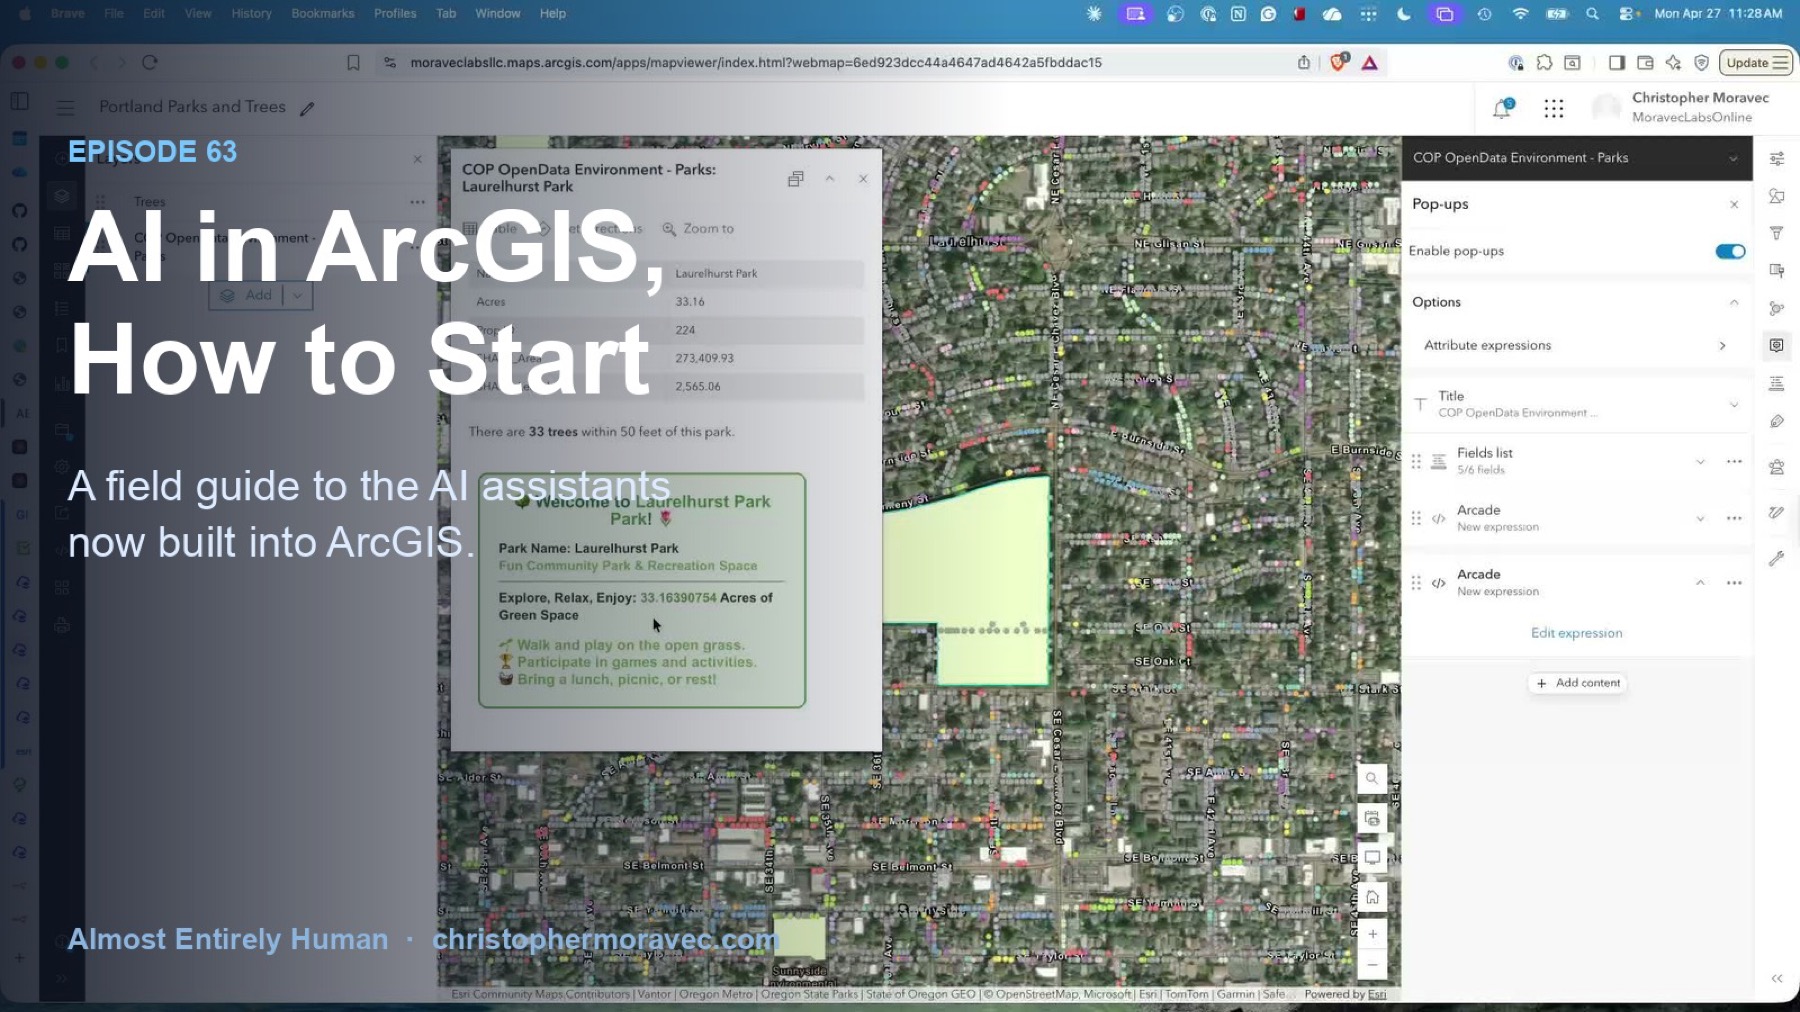Screen dimensions: 1800x1012
Task: Dock the Laurelhurst Park pop-up
Action: pos(796,179)
